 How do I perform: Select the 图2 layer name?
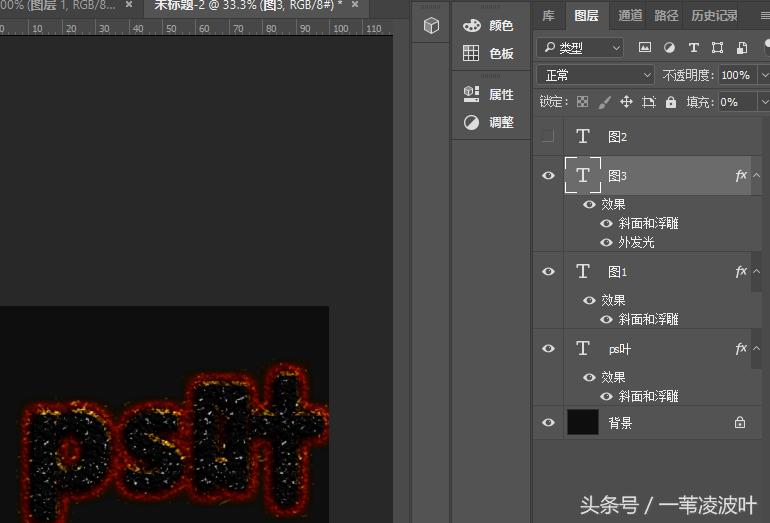[617, 137]
